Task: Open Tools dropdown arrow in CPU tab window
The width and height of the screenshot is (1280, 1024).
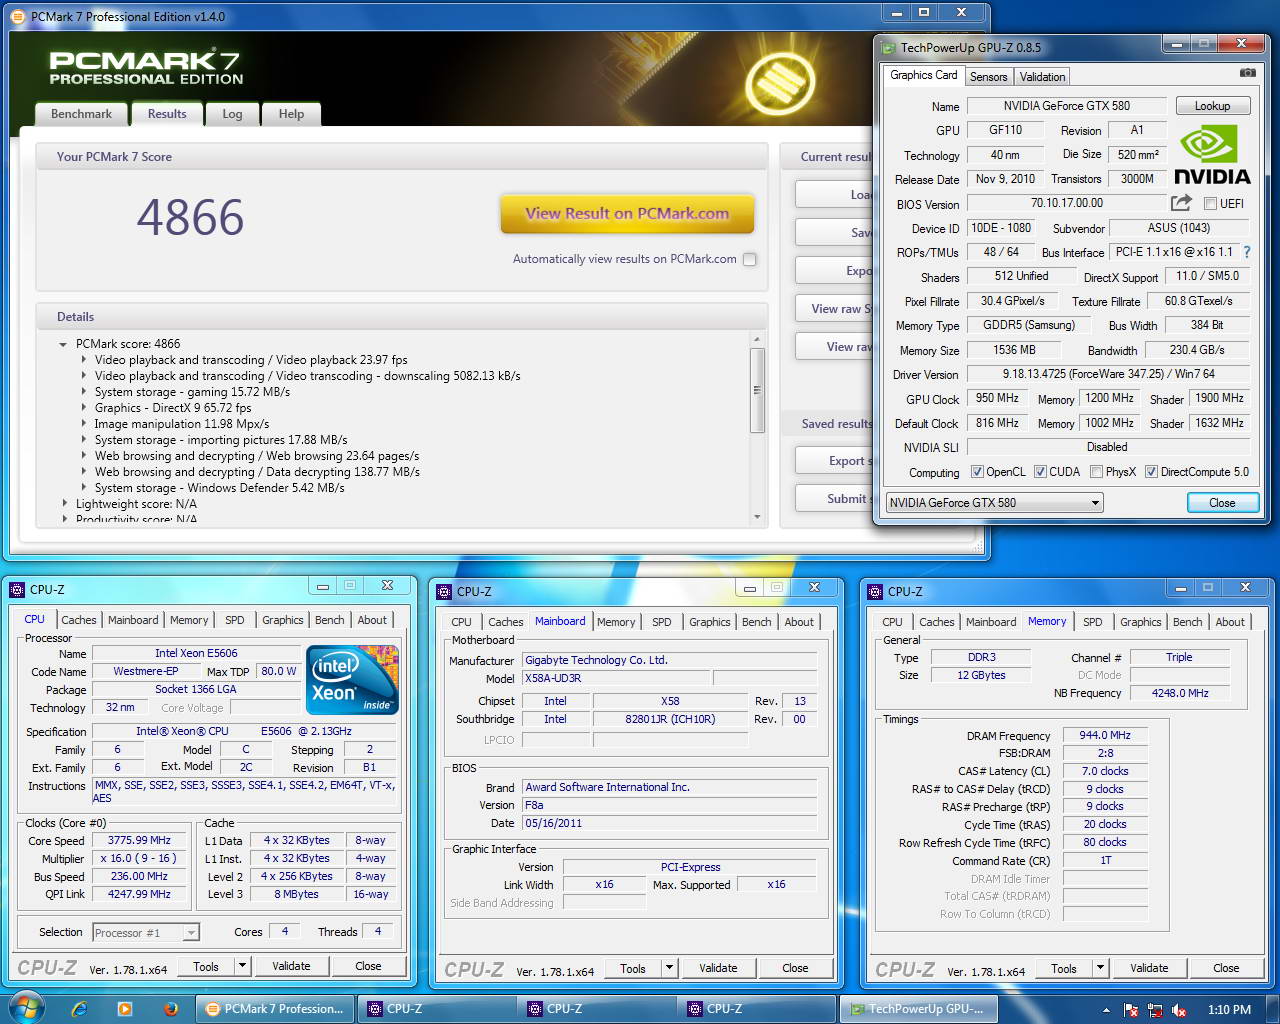Action: pyautogui.click(x=242, y=966)
